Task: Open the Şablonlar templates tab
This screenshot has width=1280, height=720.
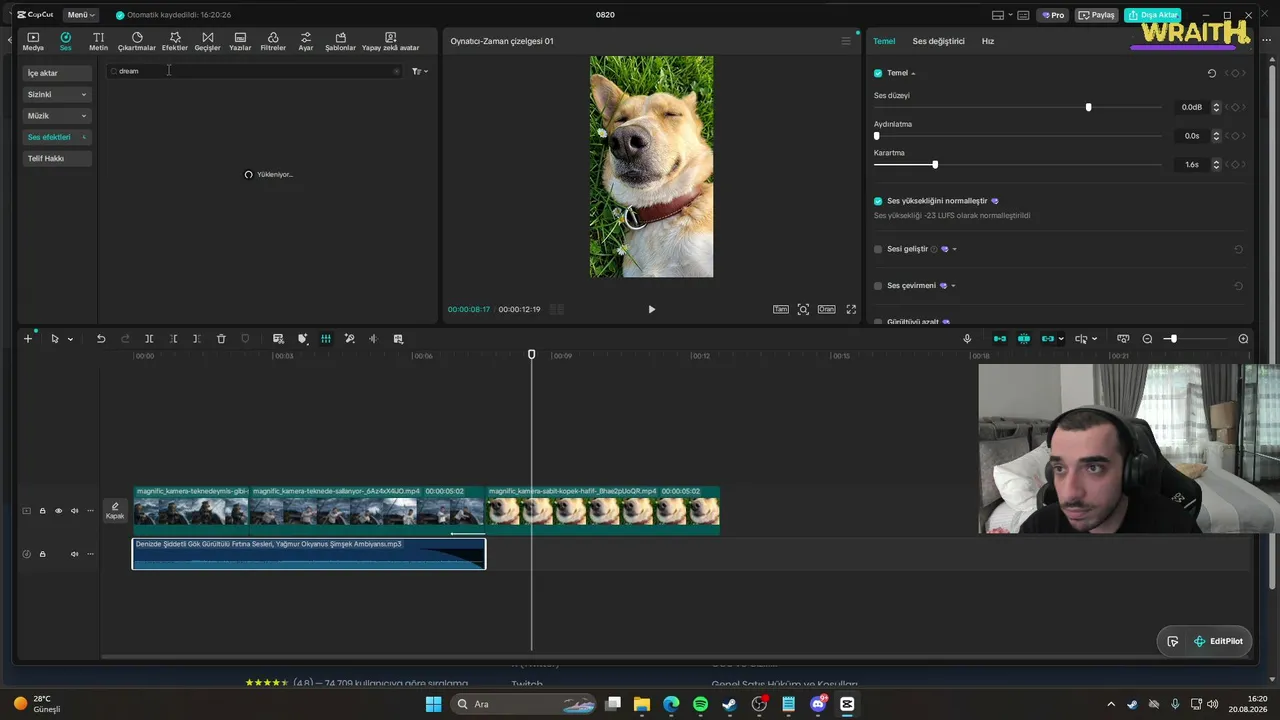Action: click(341, 41)
